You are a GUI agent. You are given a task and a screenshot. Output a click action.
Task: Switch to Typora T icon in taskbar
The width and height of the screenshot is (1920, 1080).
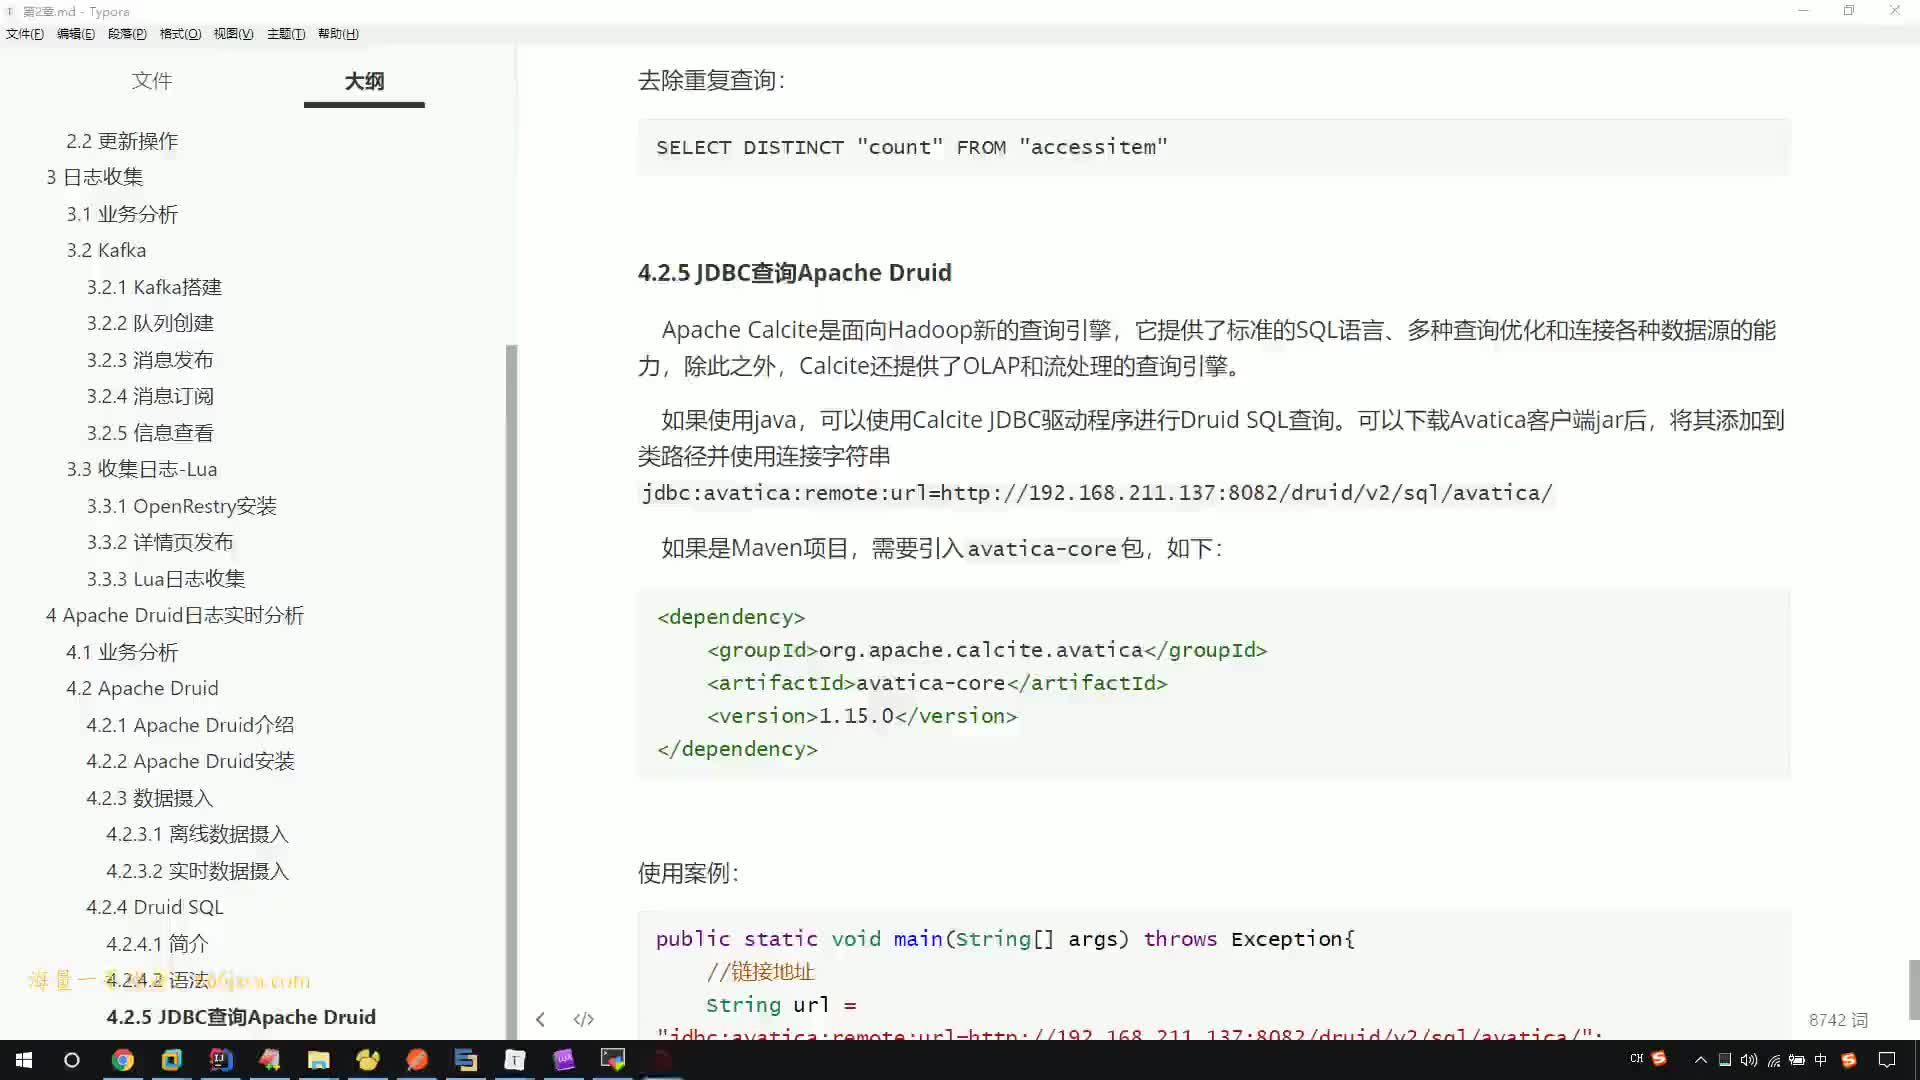point(515,1060)
